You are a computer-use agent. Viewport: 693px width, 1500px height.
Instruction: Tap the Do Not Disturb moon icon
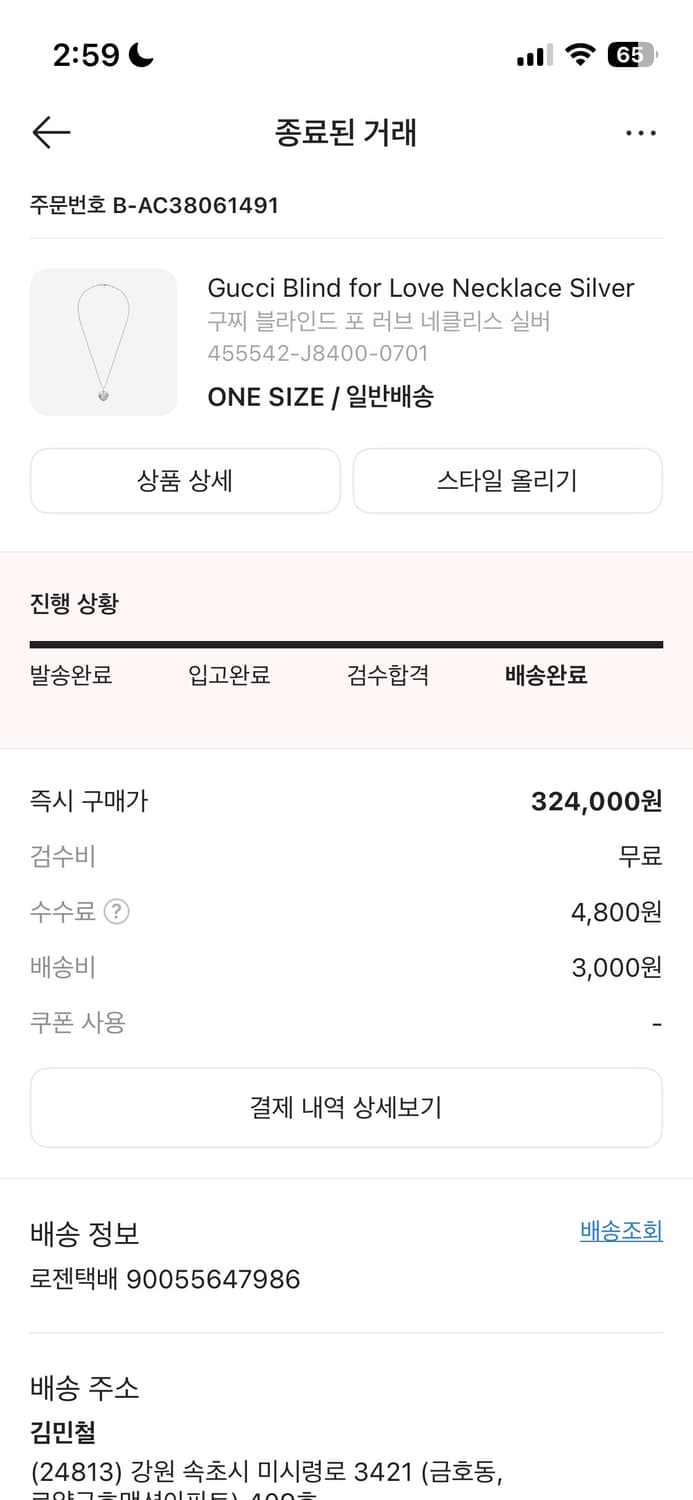click(138, 55)
